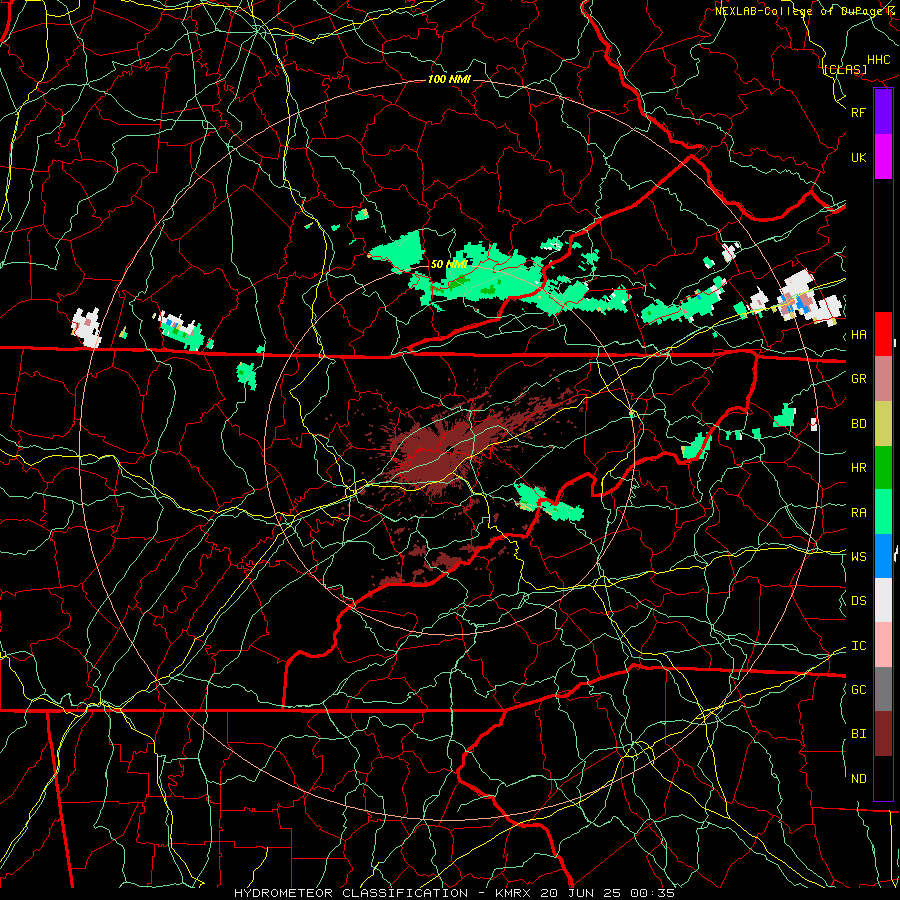Click the UK legend label
This screenshot has height=900, width=900.
858,157
